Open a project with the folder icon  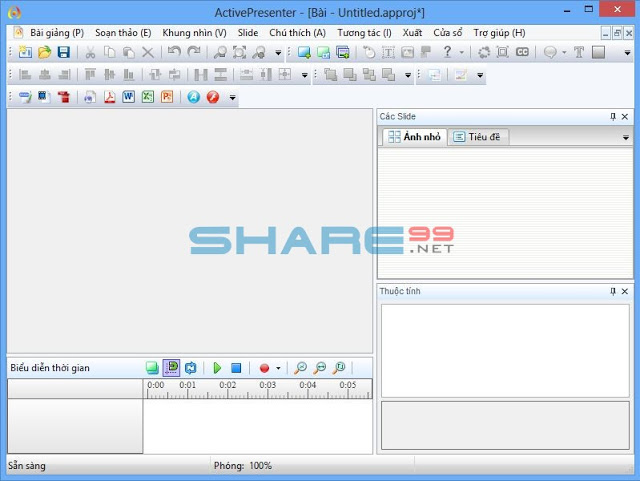point(44,52)
